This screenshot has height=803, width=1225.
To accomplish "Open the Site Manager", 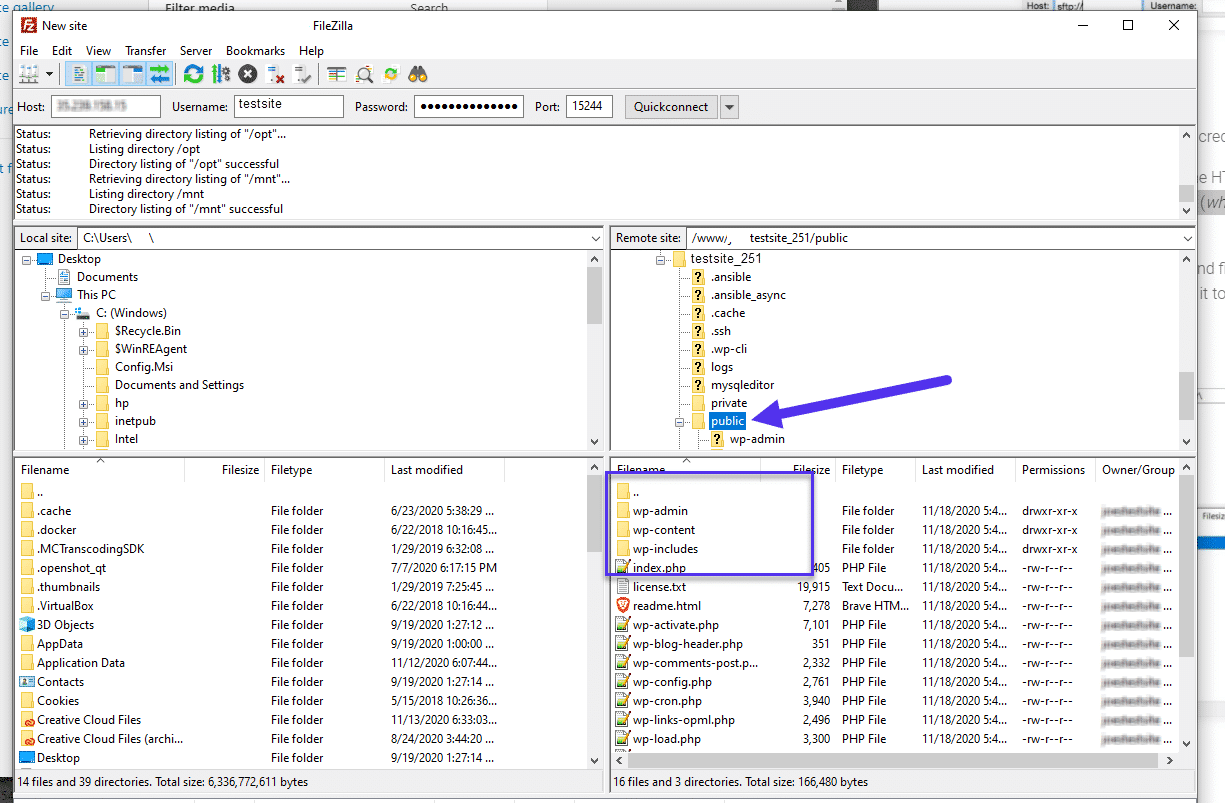I will (30, 73).
